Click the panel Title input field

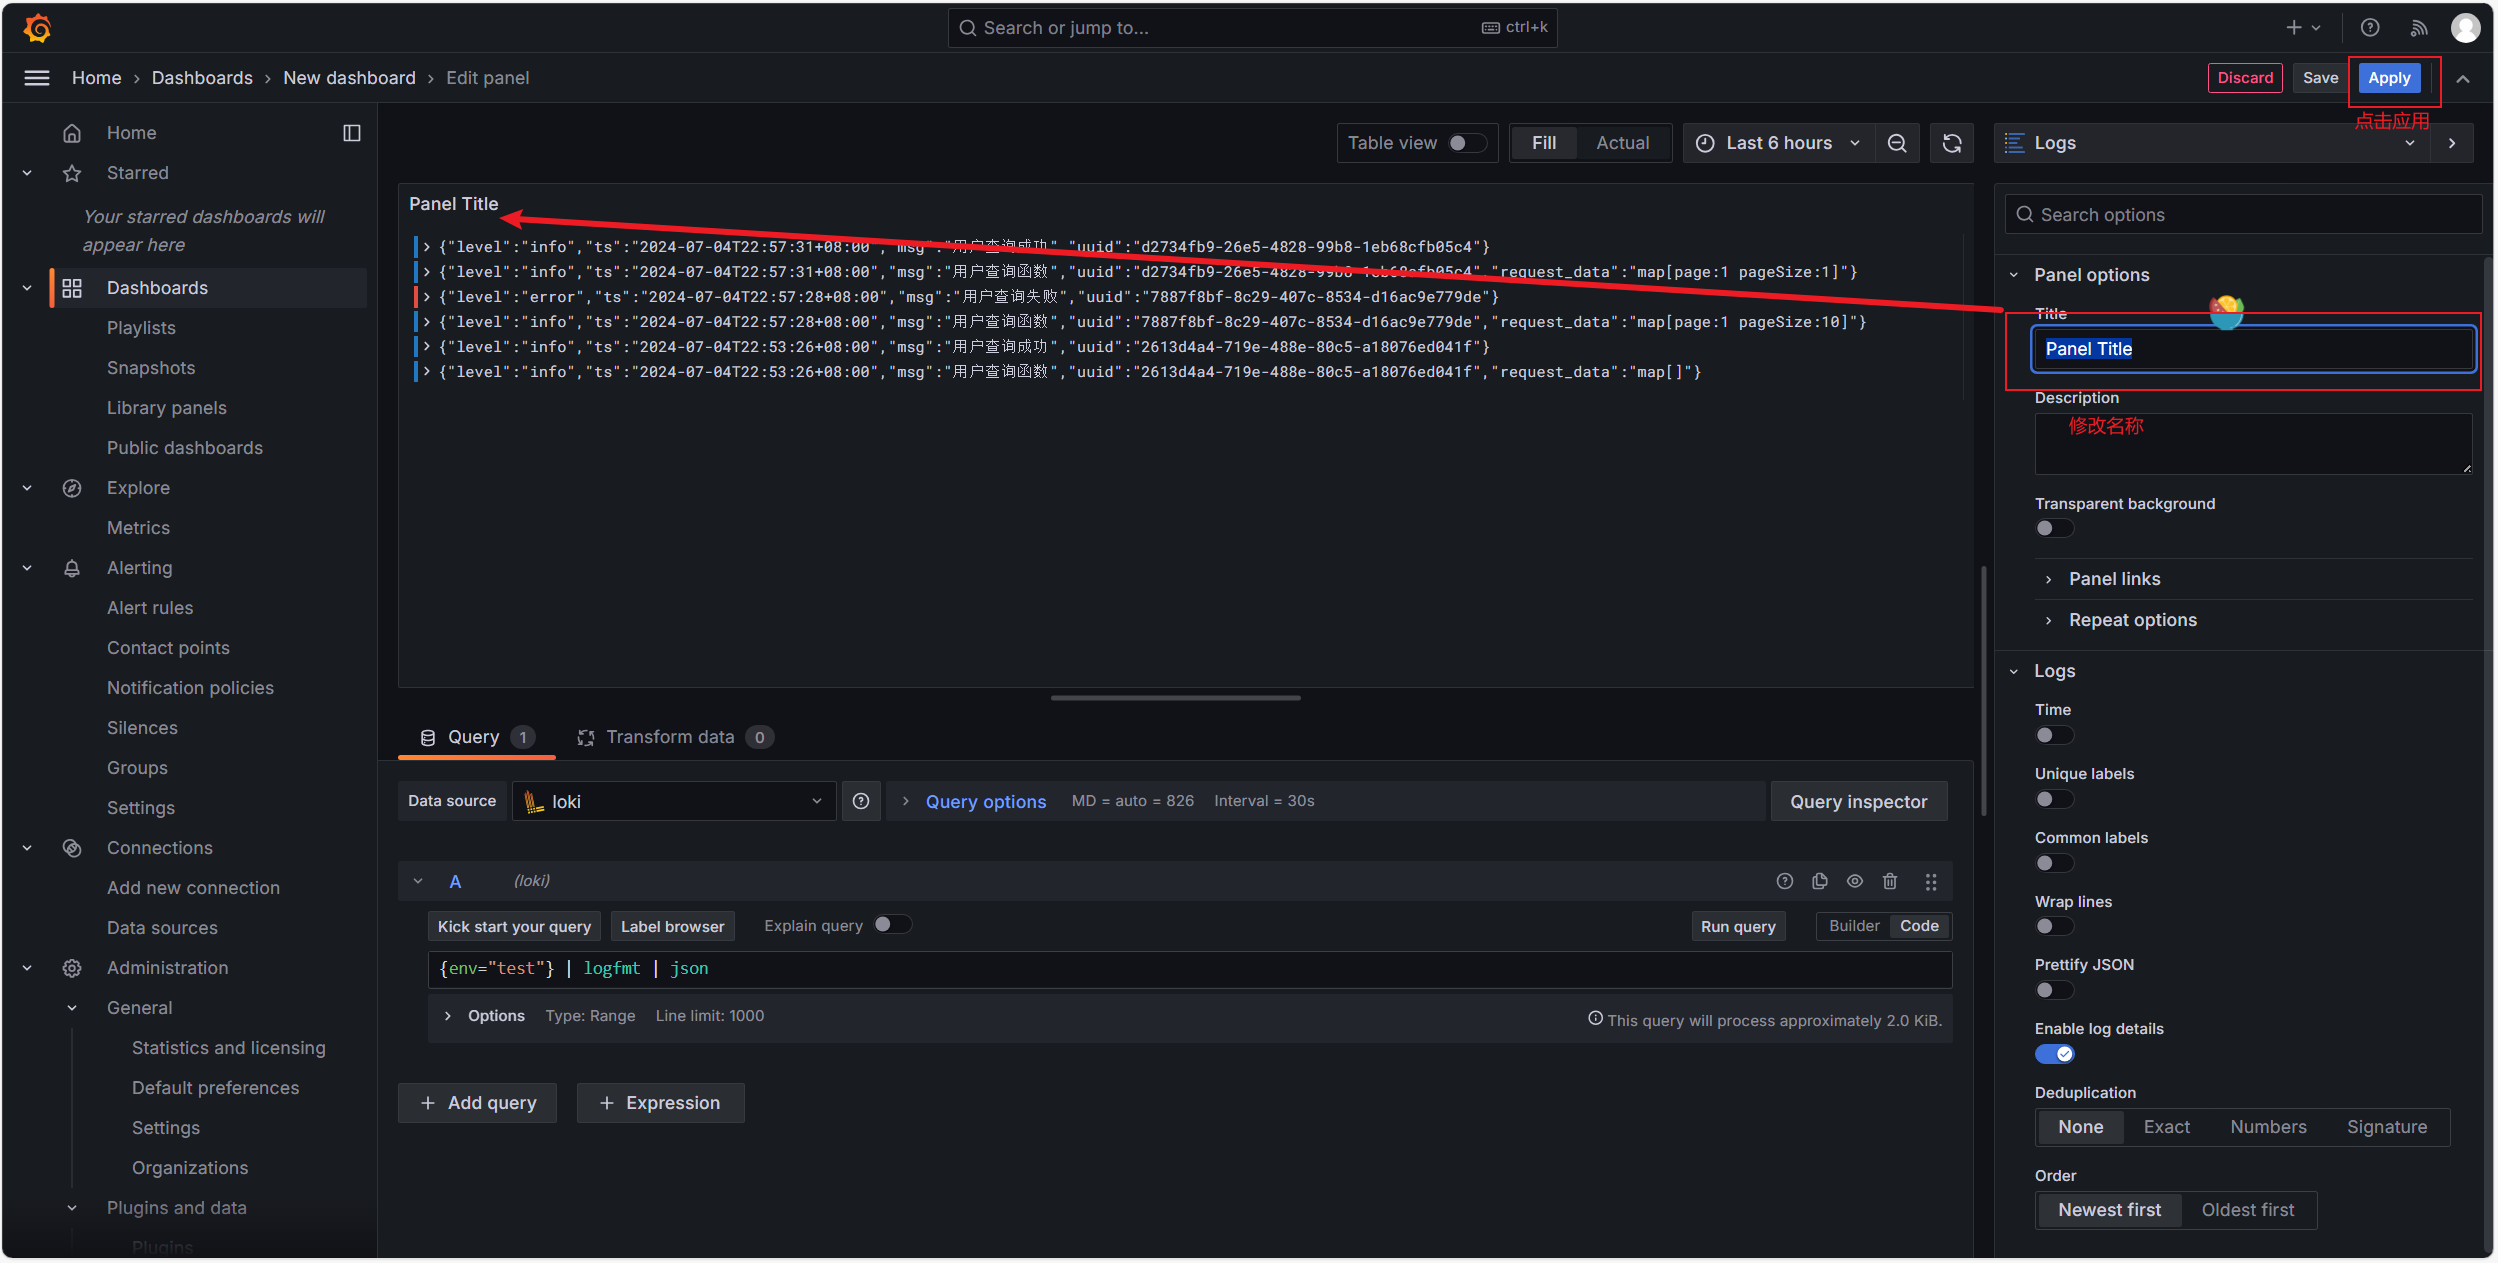(2253, 349)
